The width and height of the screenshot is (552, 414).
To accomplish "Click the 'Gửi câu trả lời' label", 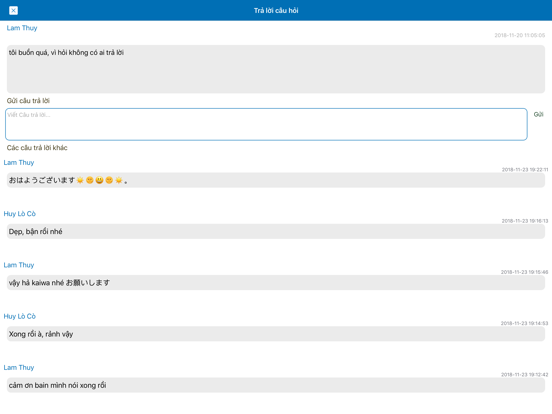I will [x=28, y=101].
